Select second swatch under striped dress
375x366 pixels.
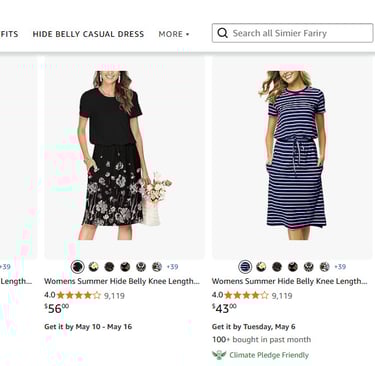(x=261, y=266)
